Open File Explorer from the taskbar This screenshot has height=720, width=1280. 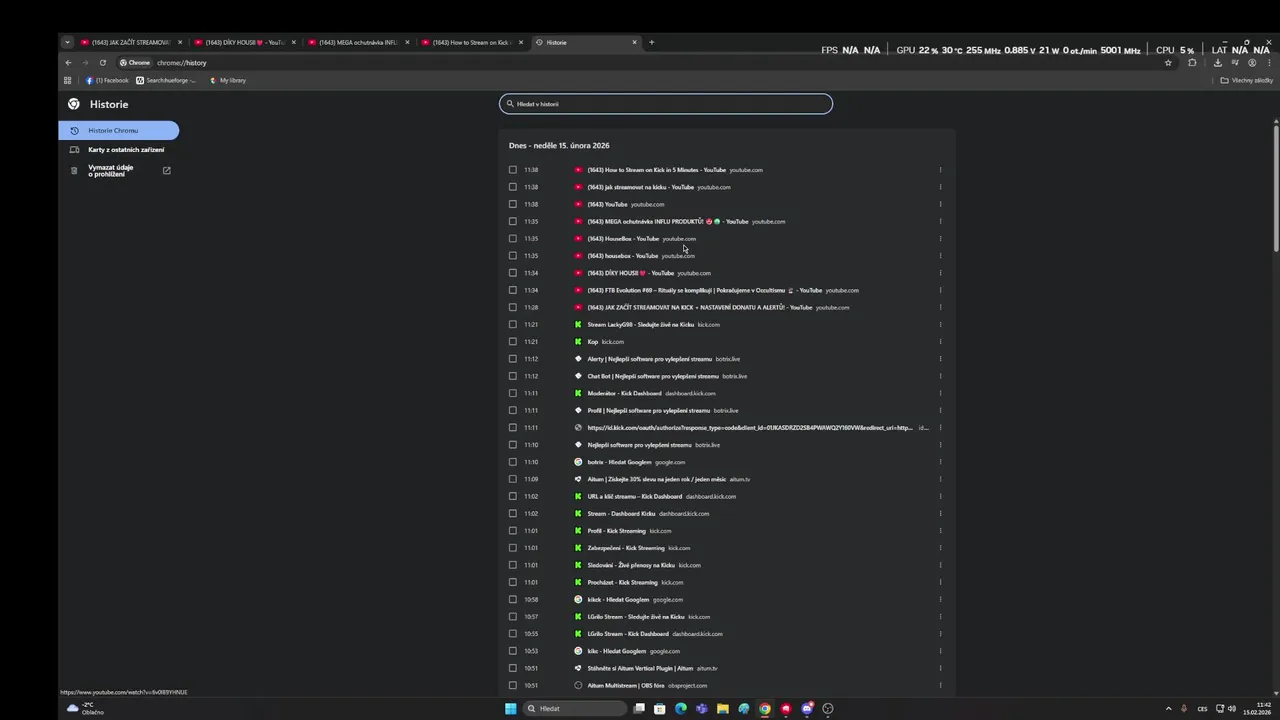click(x=723, y=708)
